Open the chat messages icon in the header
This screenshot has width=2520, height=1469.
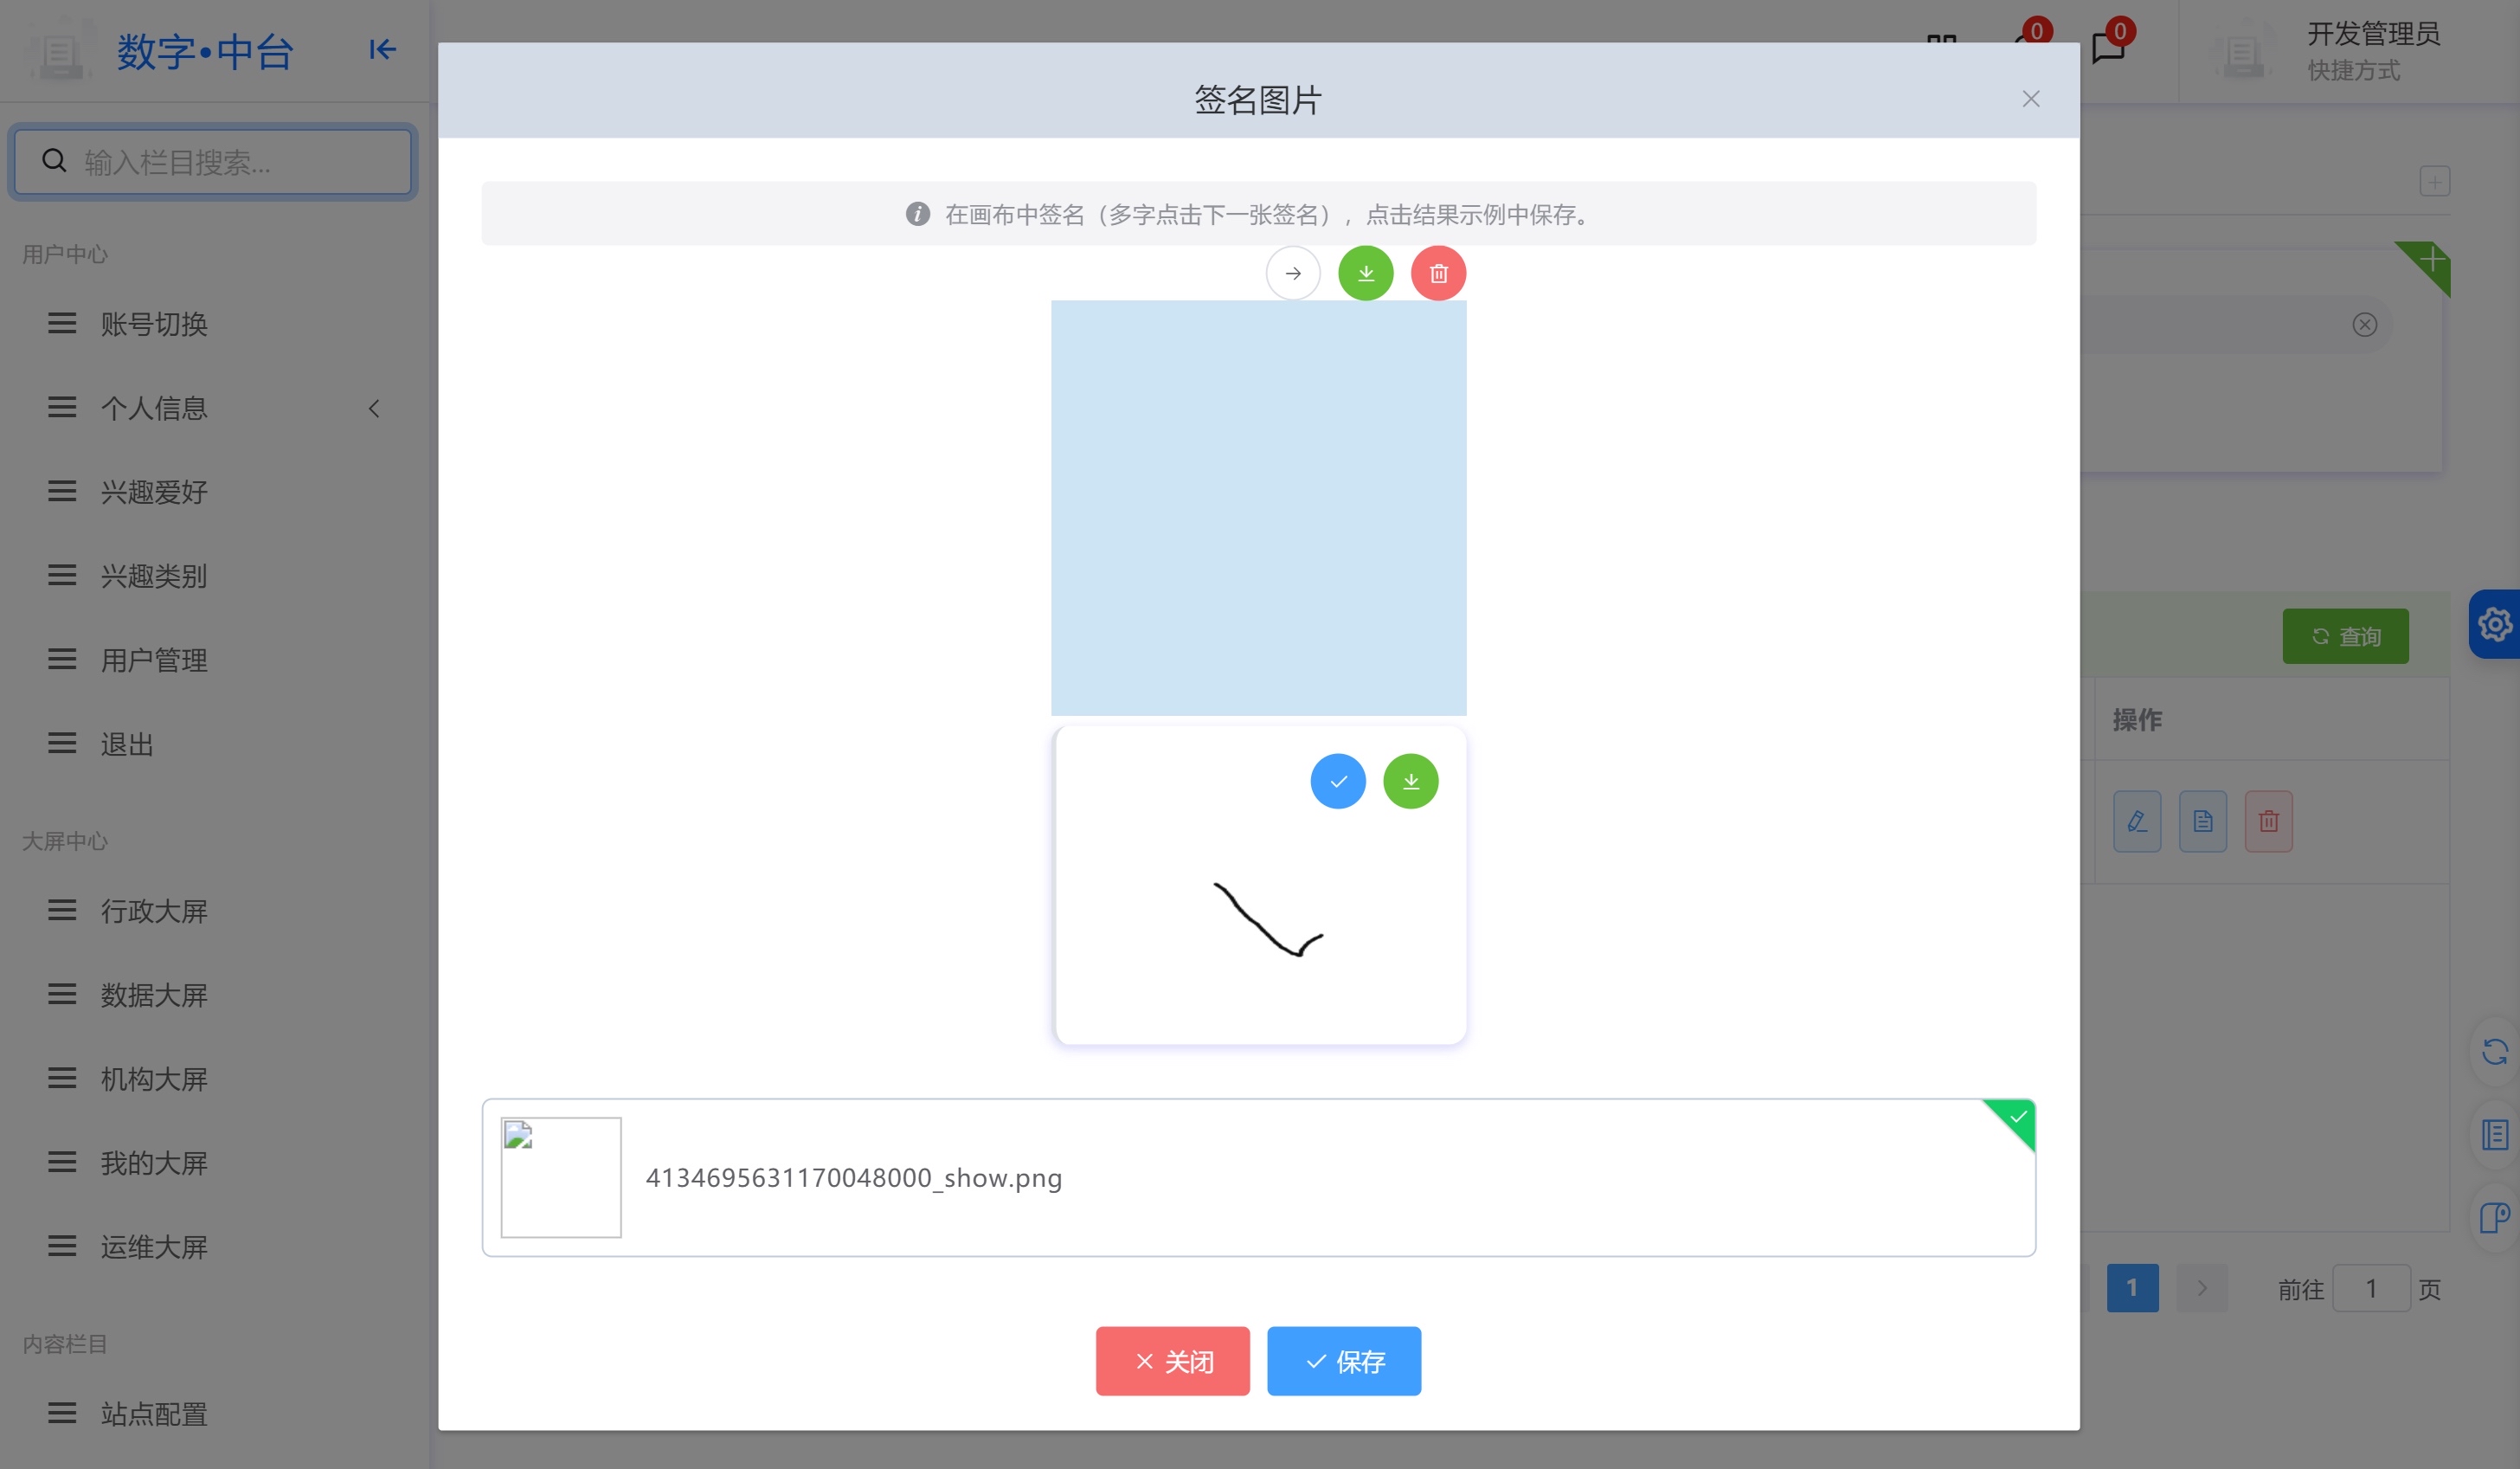[2108, 48]
